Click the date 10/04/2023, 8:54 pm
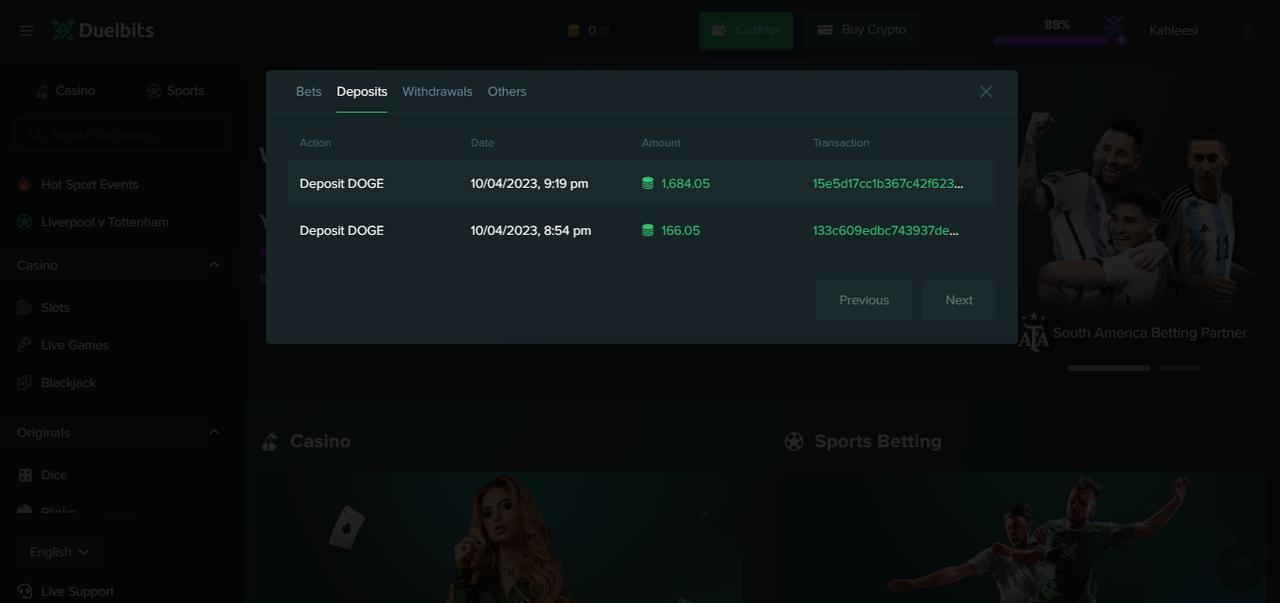1280x603 pixels. point(531,231)
